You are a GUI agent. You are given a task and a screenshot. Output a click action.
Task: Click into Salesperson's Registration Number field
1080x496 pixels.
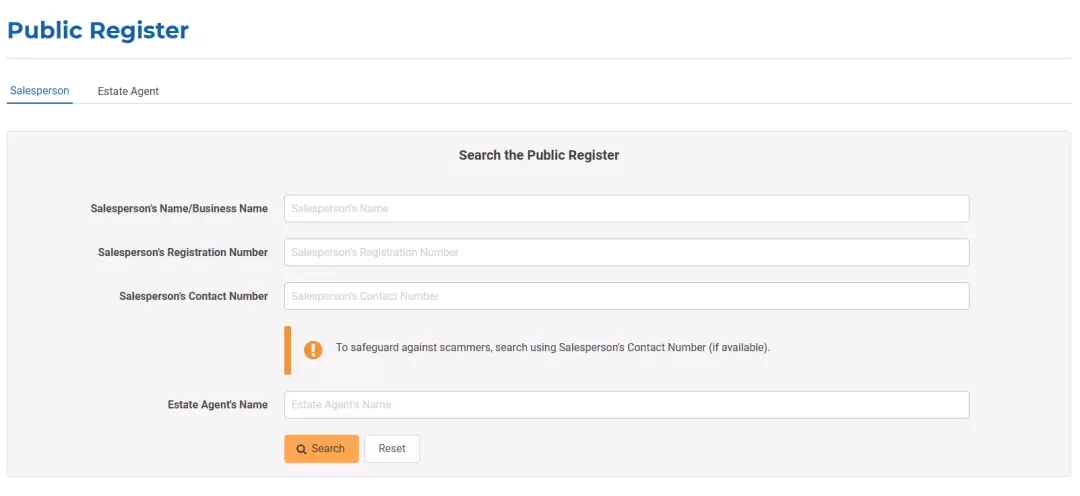pos(627,252)
